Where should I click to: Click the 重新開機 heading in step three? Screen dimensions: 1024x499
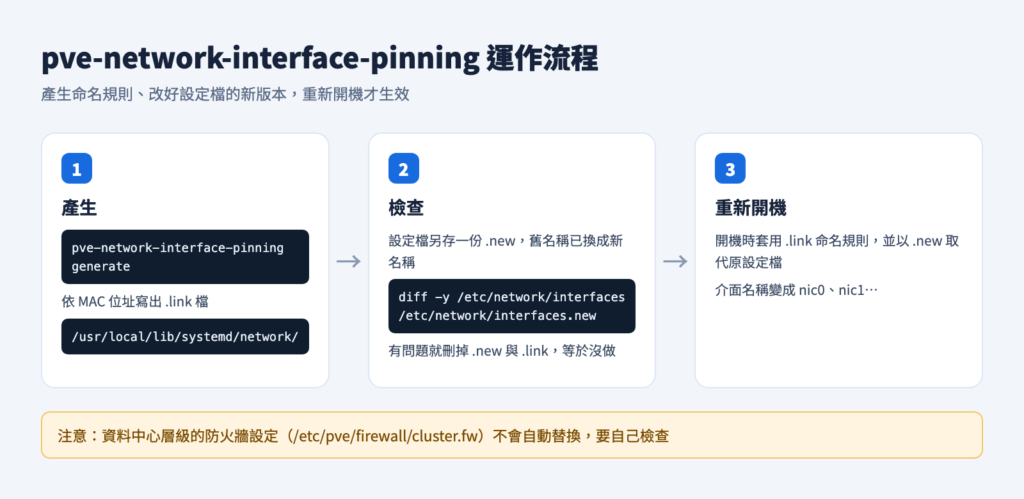click(750, 208)
